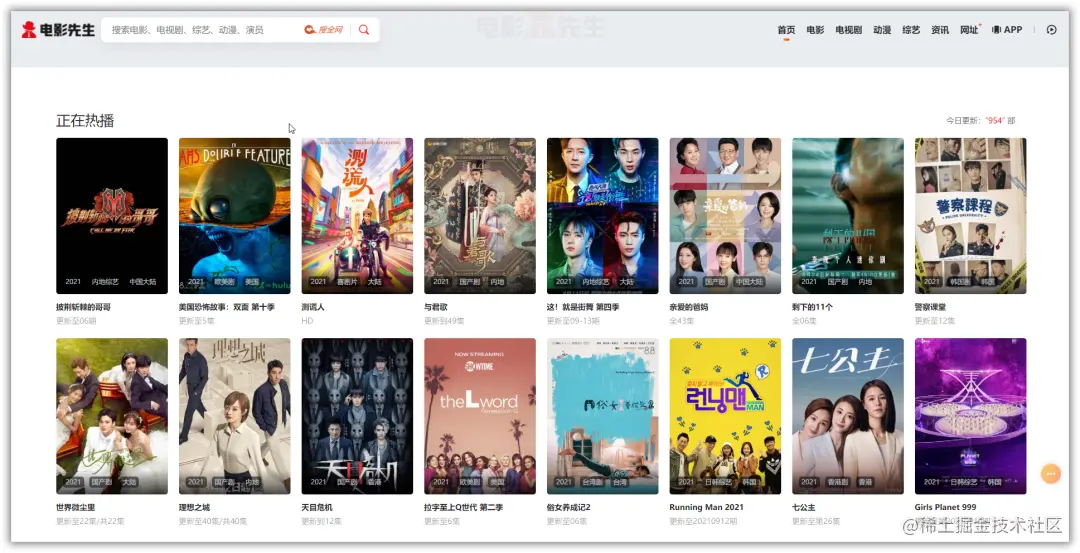Image resolution: width=1080 pixels, height=553 pixels.
Task: Click the APP download link
Action: (x=1007, y=30)
